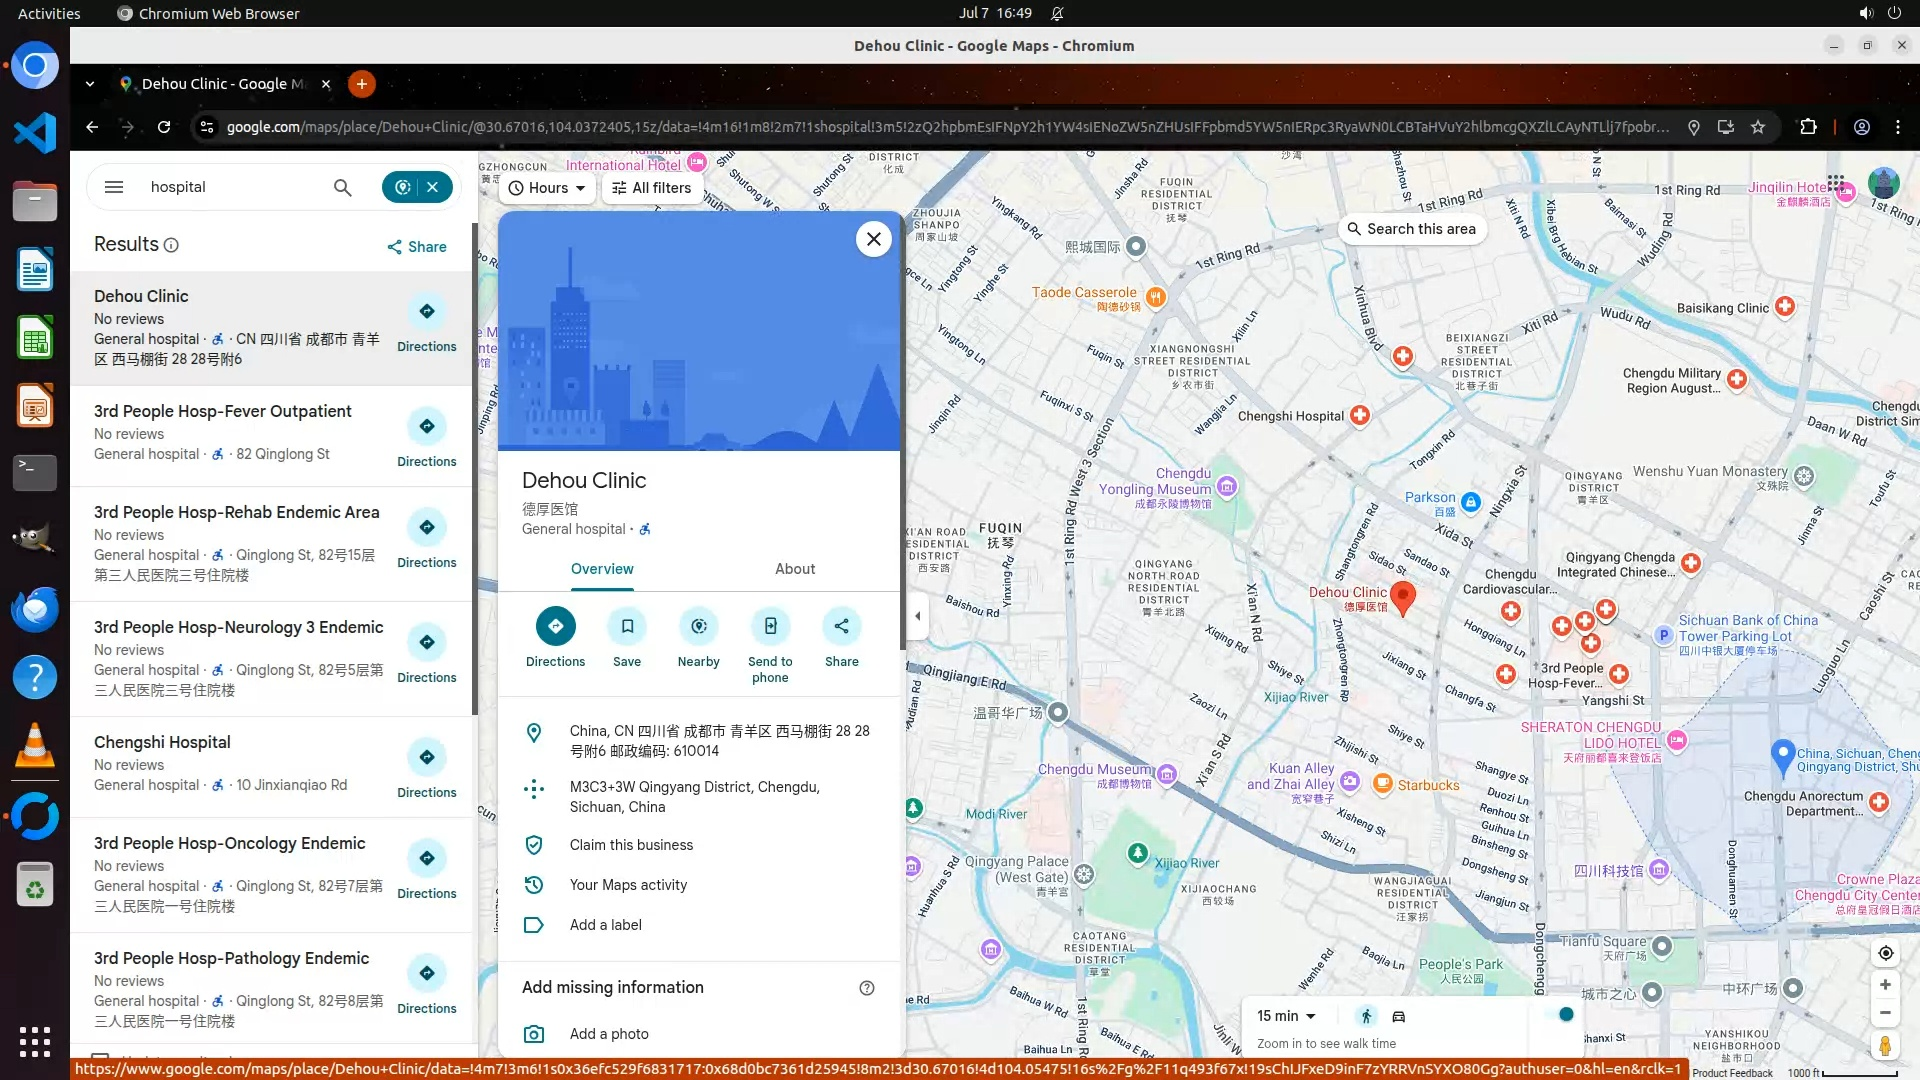Click the magnifier search icon
This screenshot has height=1080, width=1920.
pyautogui.click(x=342, y=187)
